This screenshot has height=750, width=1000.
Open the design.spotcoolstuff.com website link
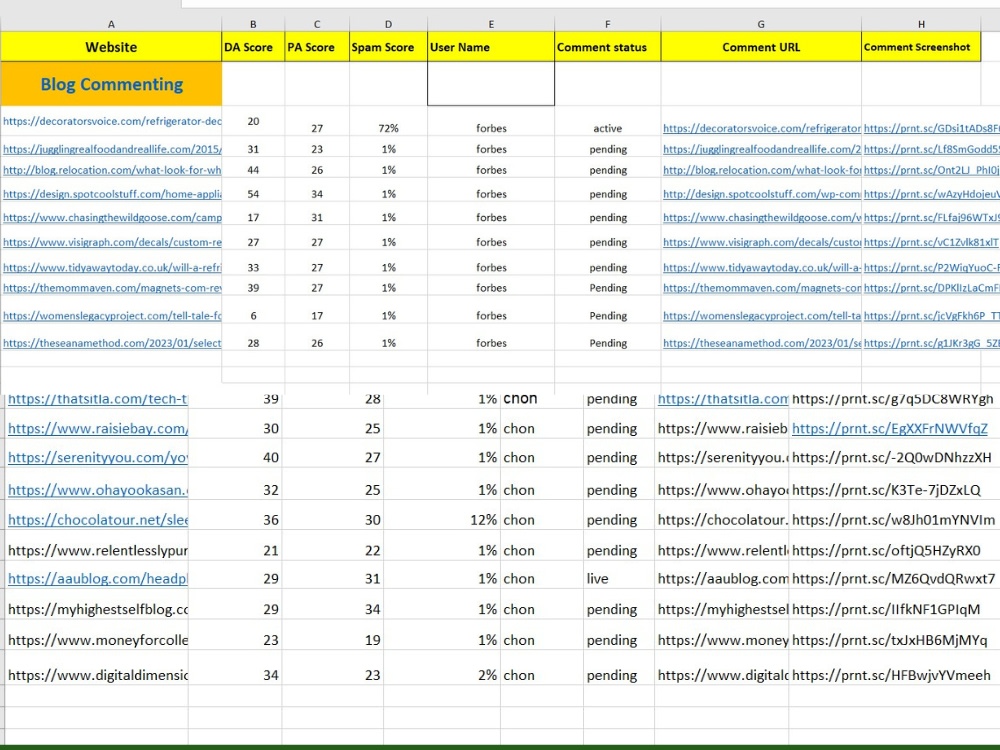click(x=112, y=194)
